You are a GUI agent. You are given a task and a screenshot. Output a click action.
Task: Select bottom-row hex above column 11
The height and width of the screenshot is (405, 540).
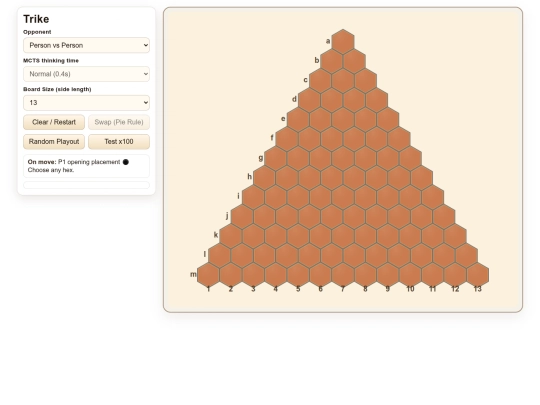433,275
